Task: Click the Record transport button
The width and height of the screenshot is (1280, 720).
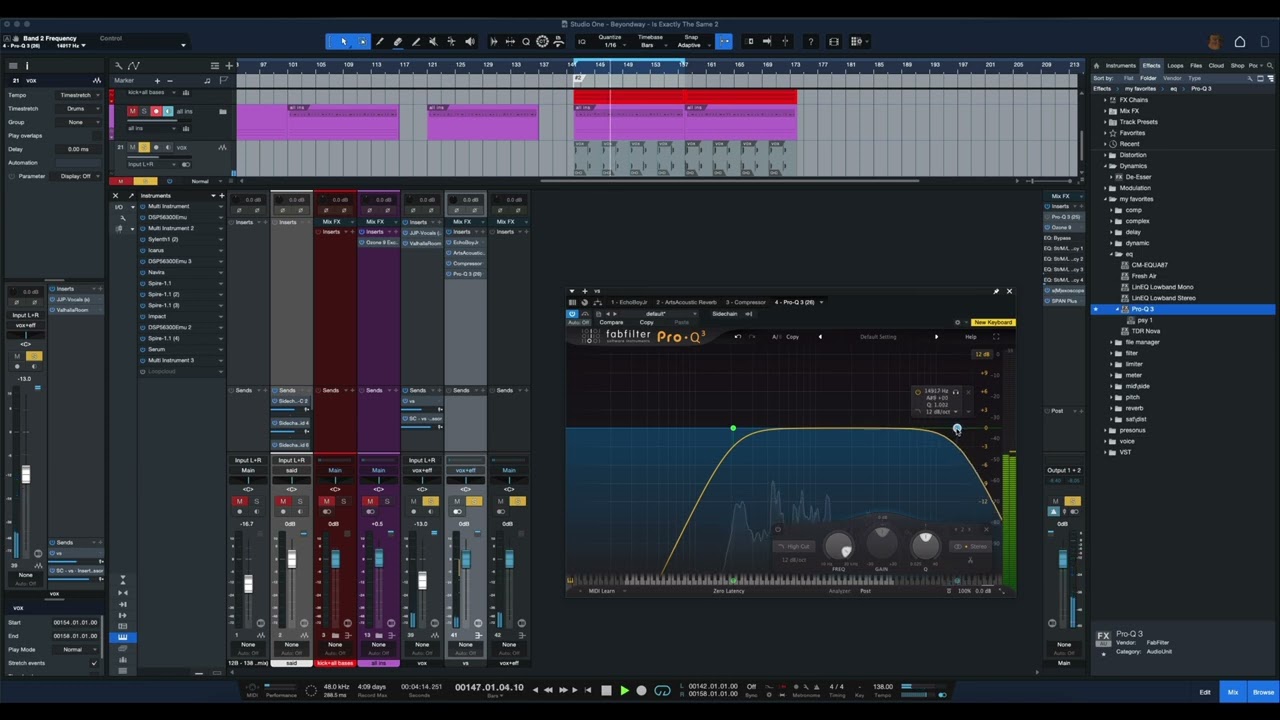Action: (x=641, y=690)
